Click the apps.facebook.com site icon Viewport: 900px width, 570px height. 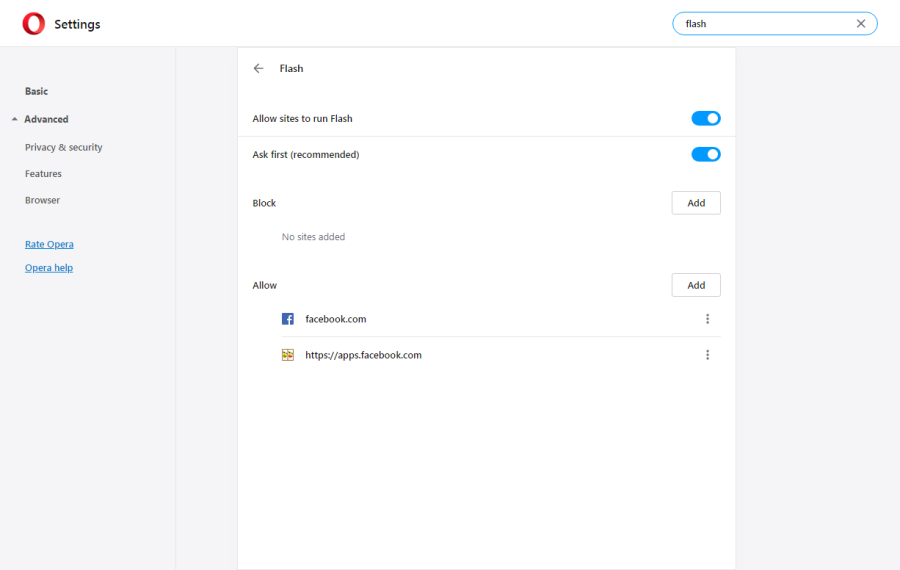(288, 355)
